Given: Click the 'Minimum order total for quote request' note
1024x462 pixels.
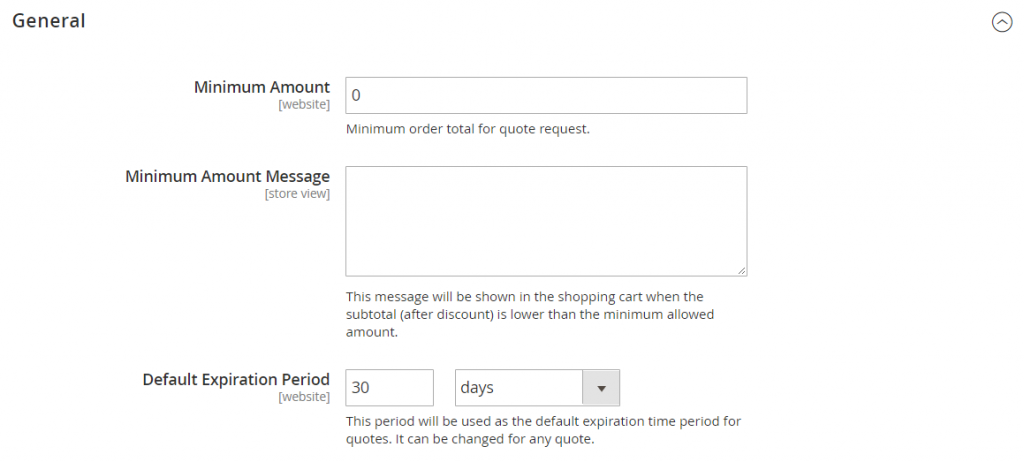Looking at the screenshot, I should pyautogui.click(x=468, y=129).
